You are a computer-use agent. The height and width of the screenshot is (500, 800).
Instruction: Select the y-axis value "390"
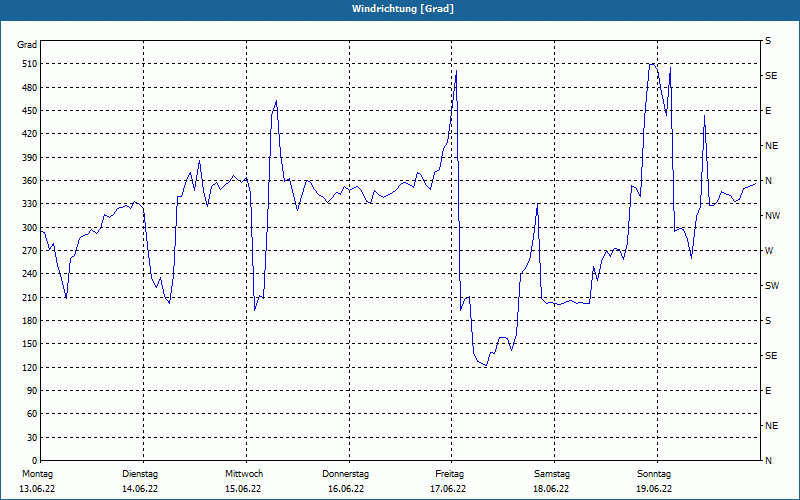30,158
